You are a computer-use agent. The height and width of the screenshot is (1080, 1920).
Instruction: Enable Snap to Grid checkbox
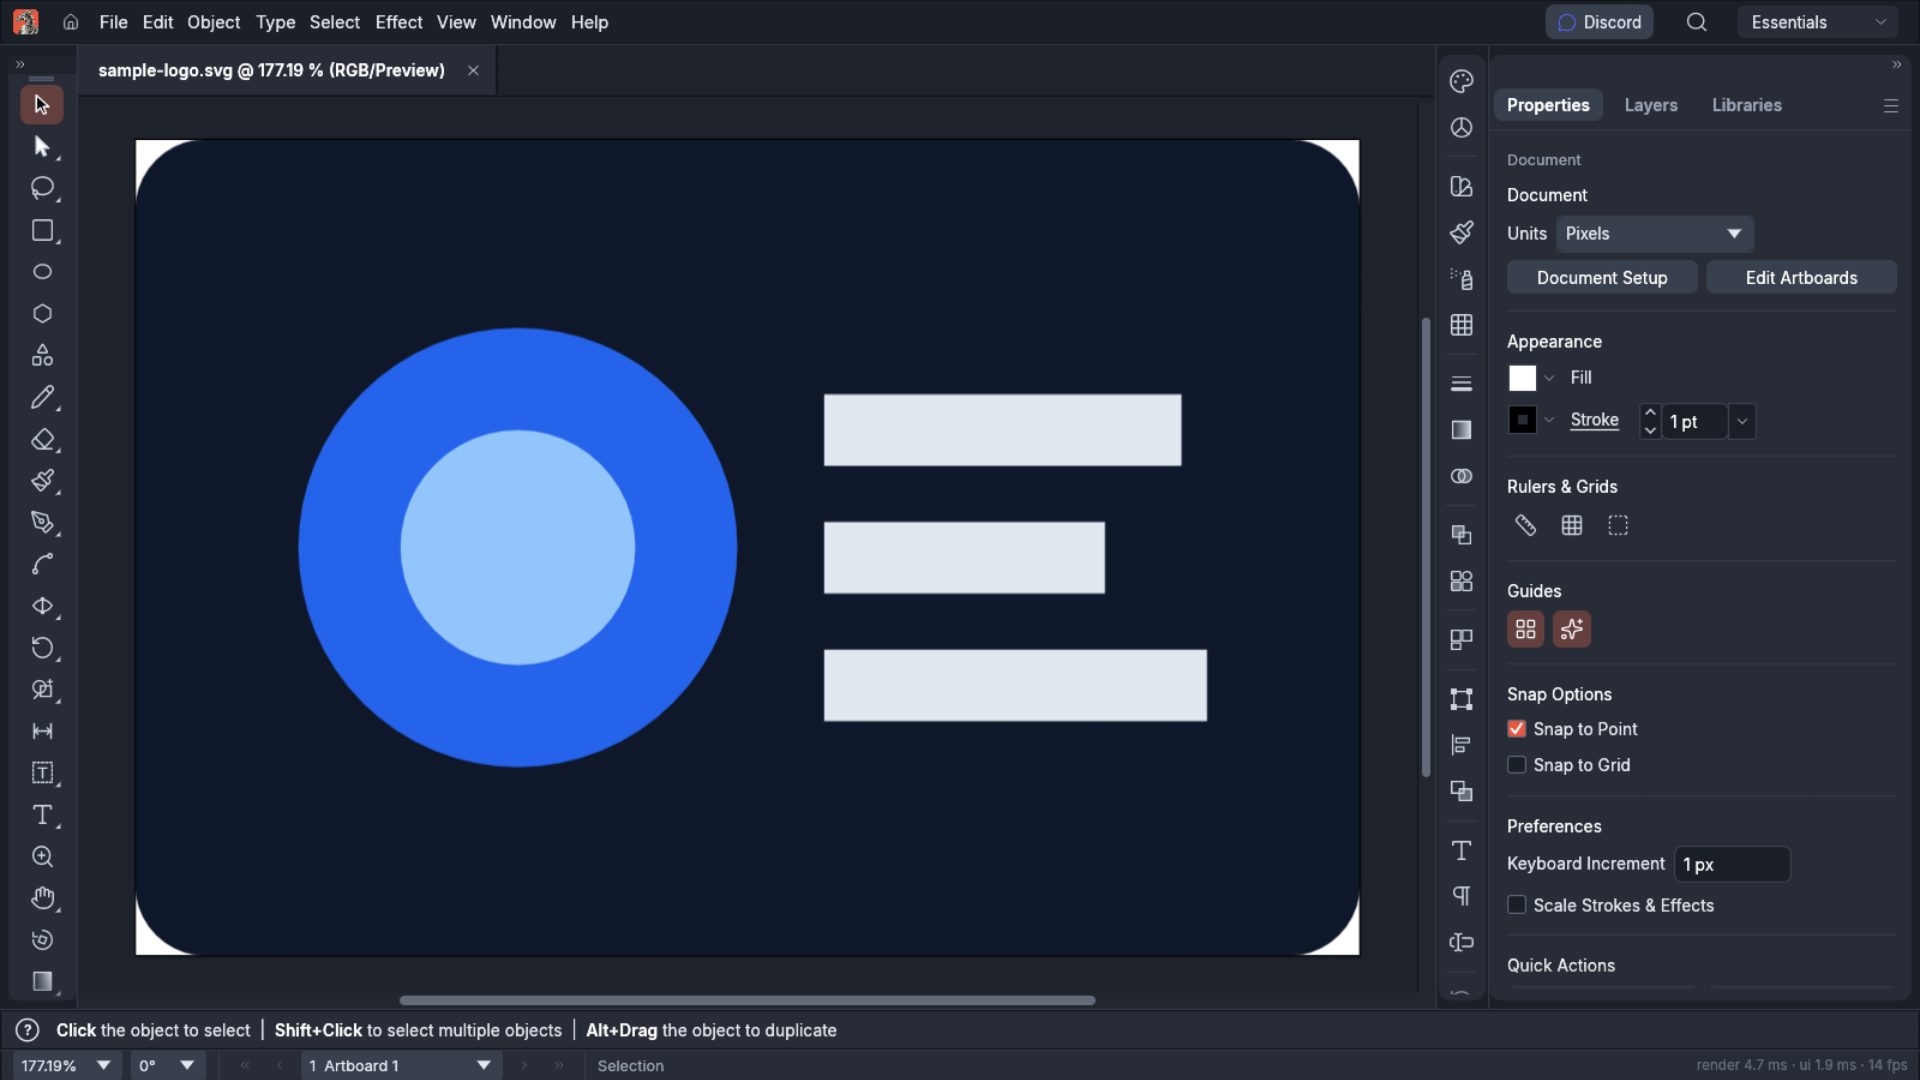(1517, 765)
